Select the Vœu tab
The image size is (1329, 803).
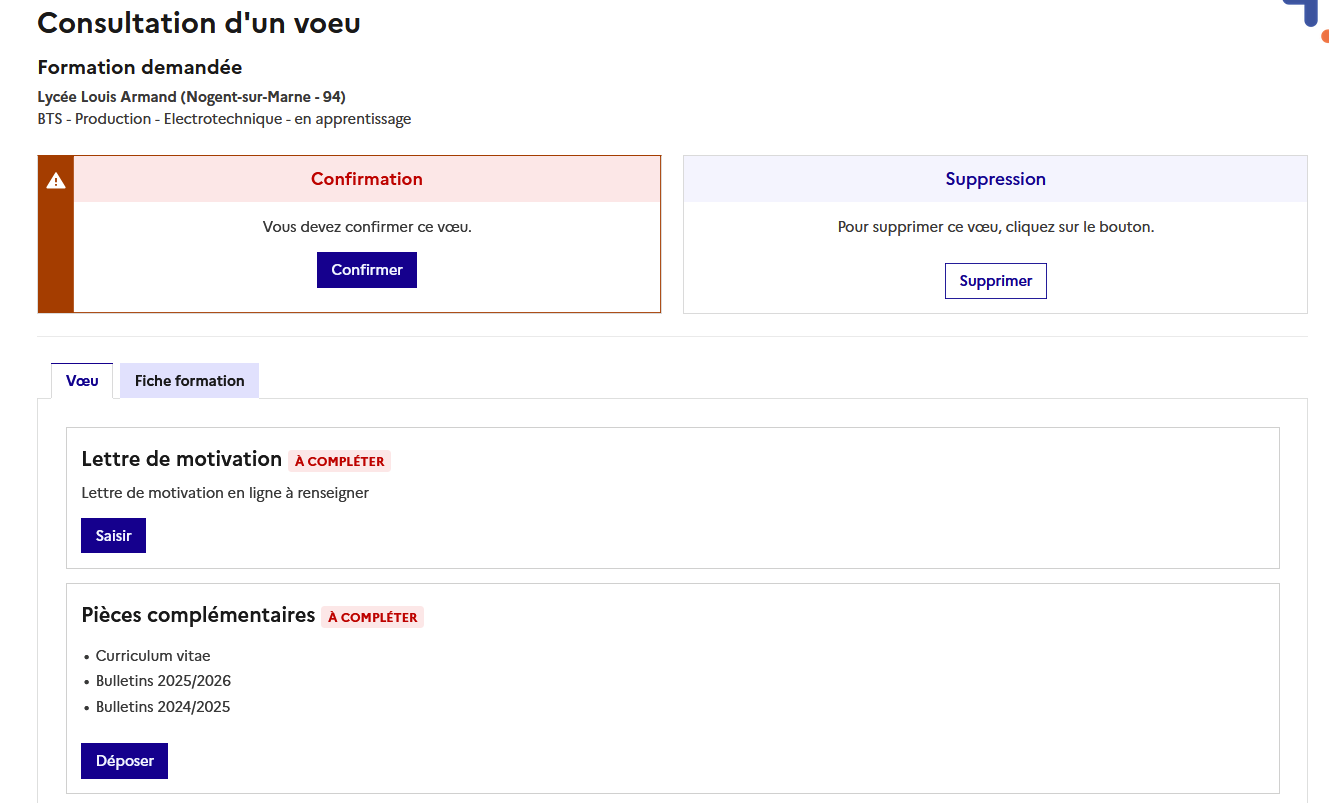click(82, 381)
